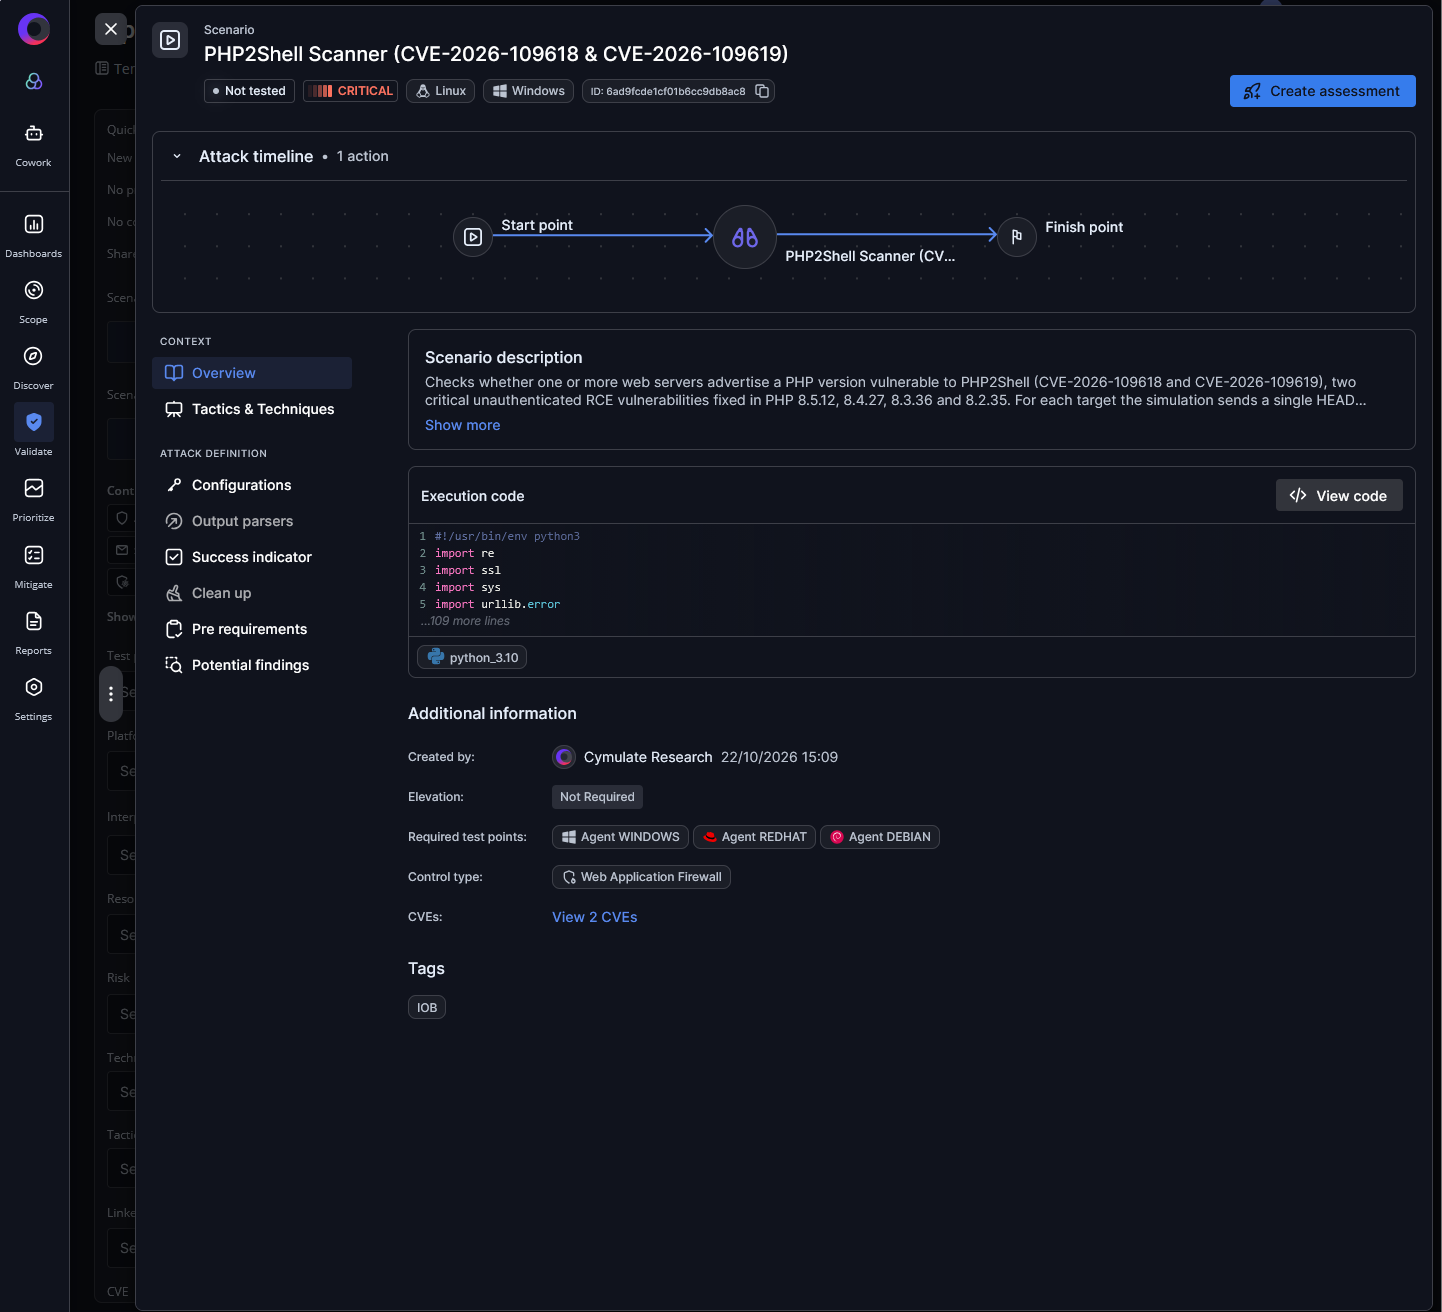This screenshot has height=1312, width=1442.
Task: Open the Success indicator section
Action: [252, 557]
